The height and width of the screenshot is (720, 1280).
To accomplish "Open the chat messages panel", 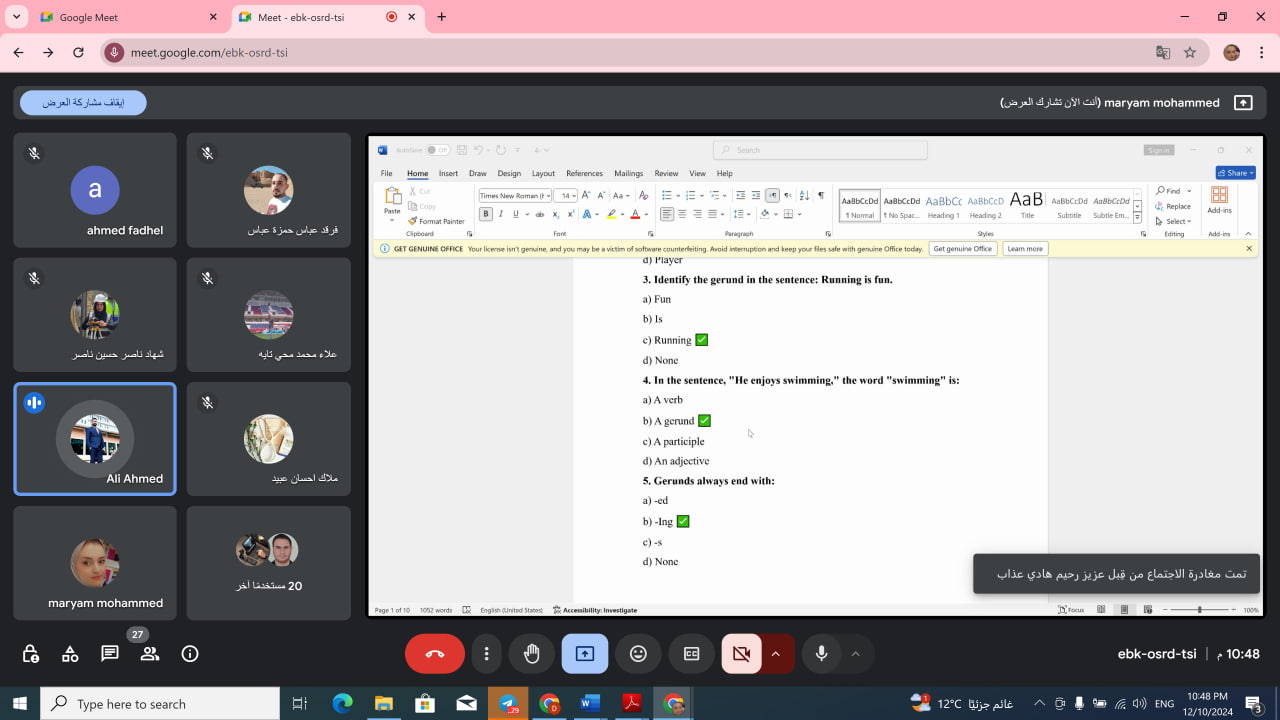I will [x=110, y=654].
